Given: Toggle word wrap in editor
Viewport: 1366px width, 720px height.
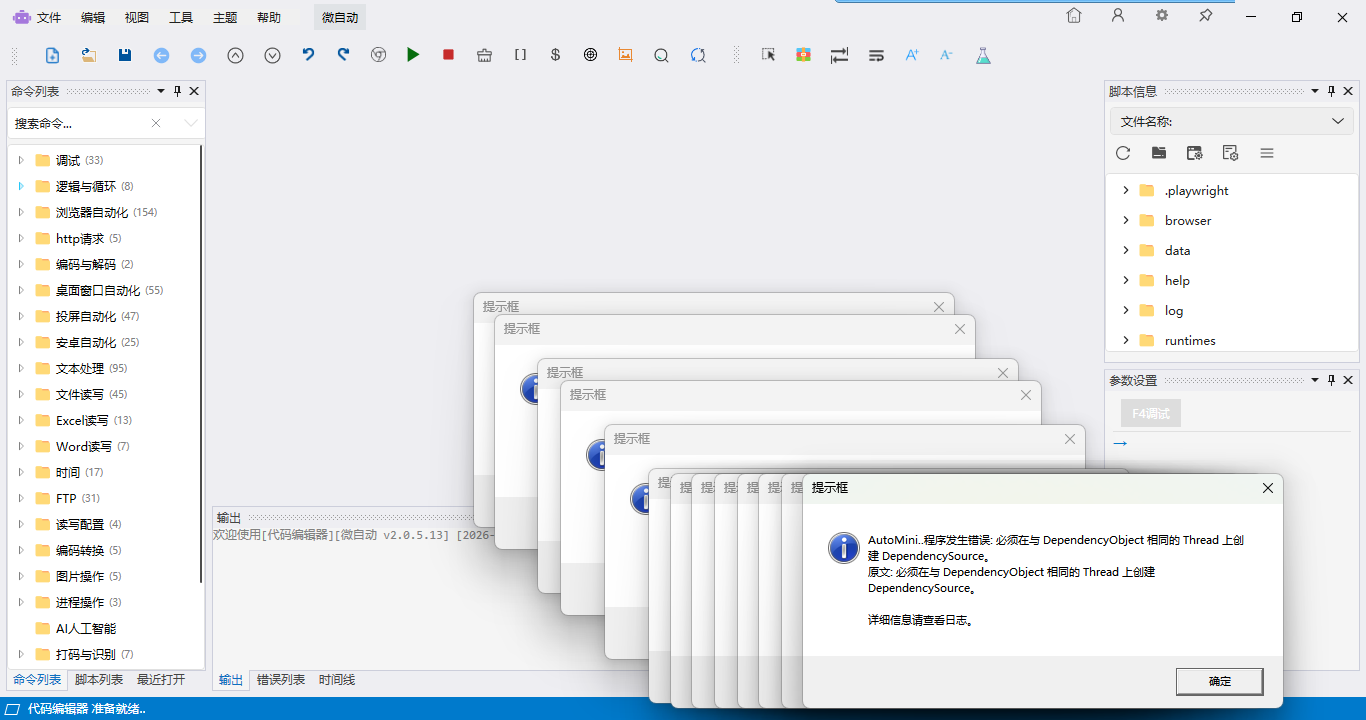Looking at the screenshot, I should point(876,55).
